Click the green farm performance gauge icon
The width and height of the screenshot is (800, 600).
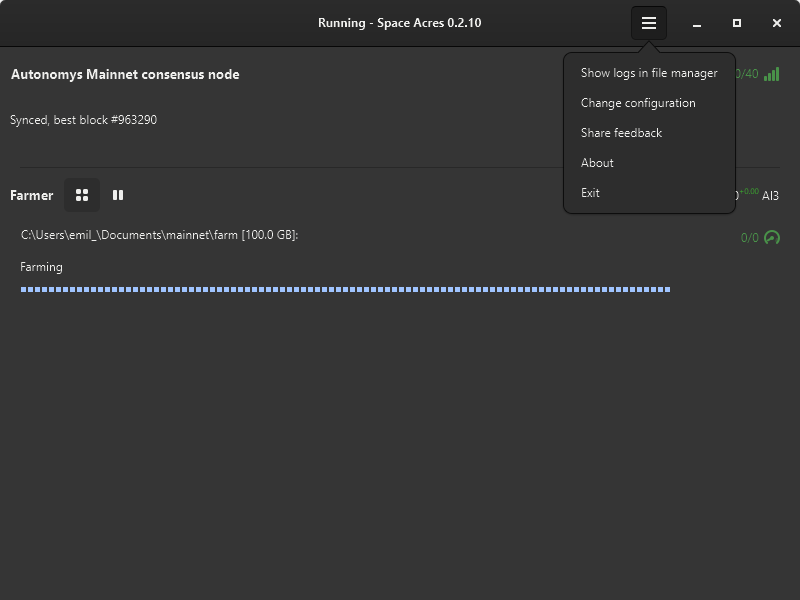pyautogui.click(x=771, y=238)
